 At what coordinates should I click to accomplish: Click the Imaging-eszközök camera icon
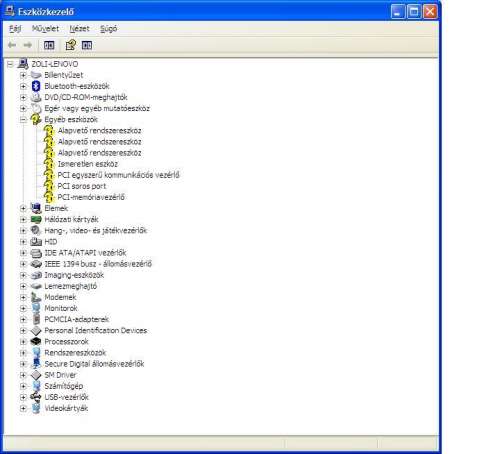36,275
